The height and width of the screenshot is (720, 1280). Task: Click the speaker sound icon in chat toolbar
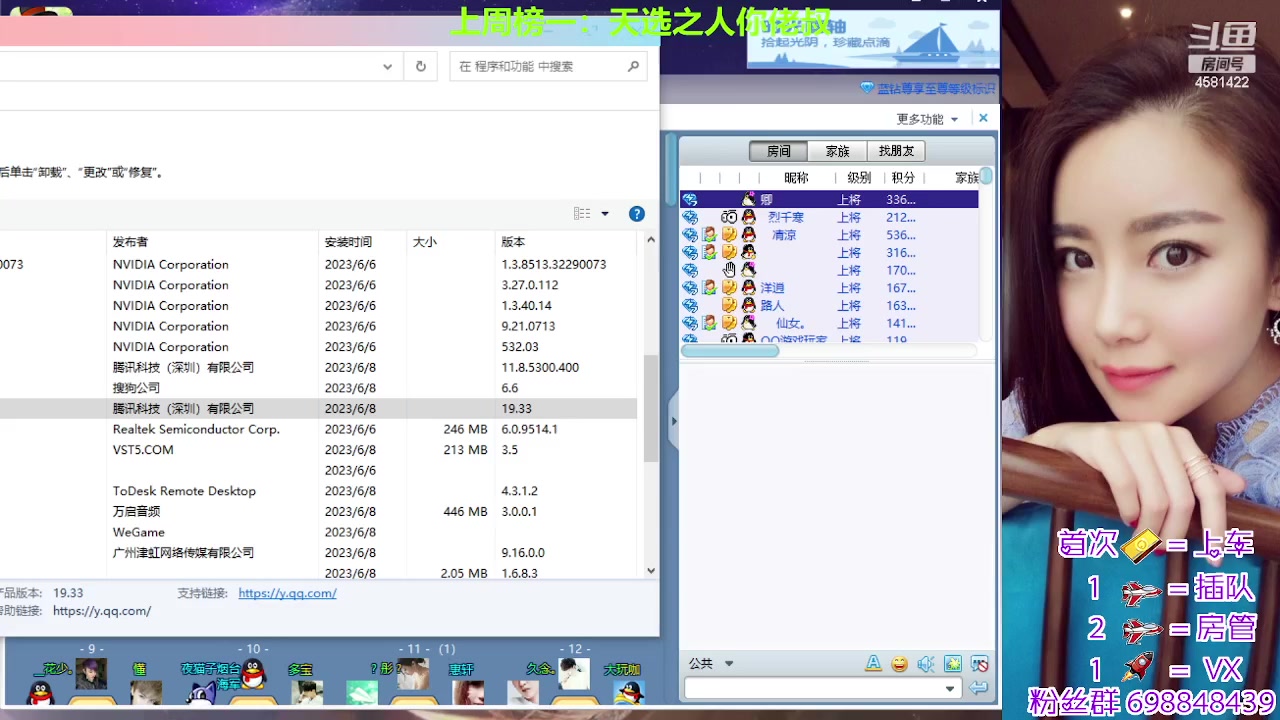click(x=925, y=664)
